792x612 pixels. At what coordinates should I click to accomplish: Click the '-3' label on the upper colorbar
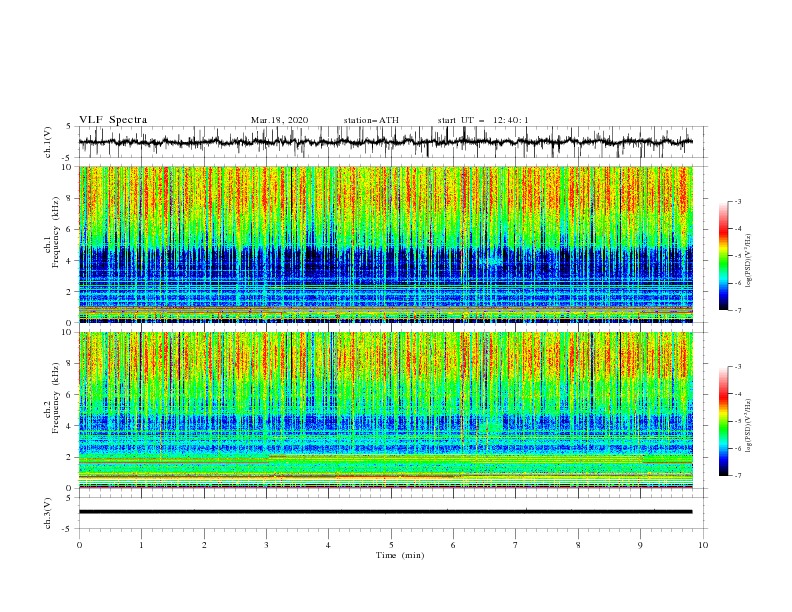tap(737, 201)
